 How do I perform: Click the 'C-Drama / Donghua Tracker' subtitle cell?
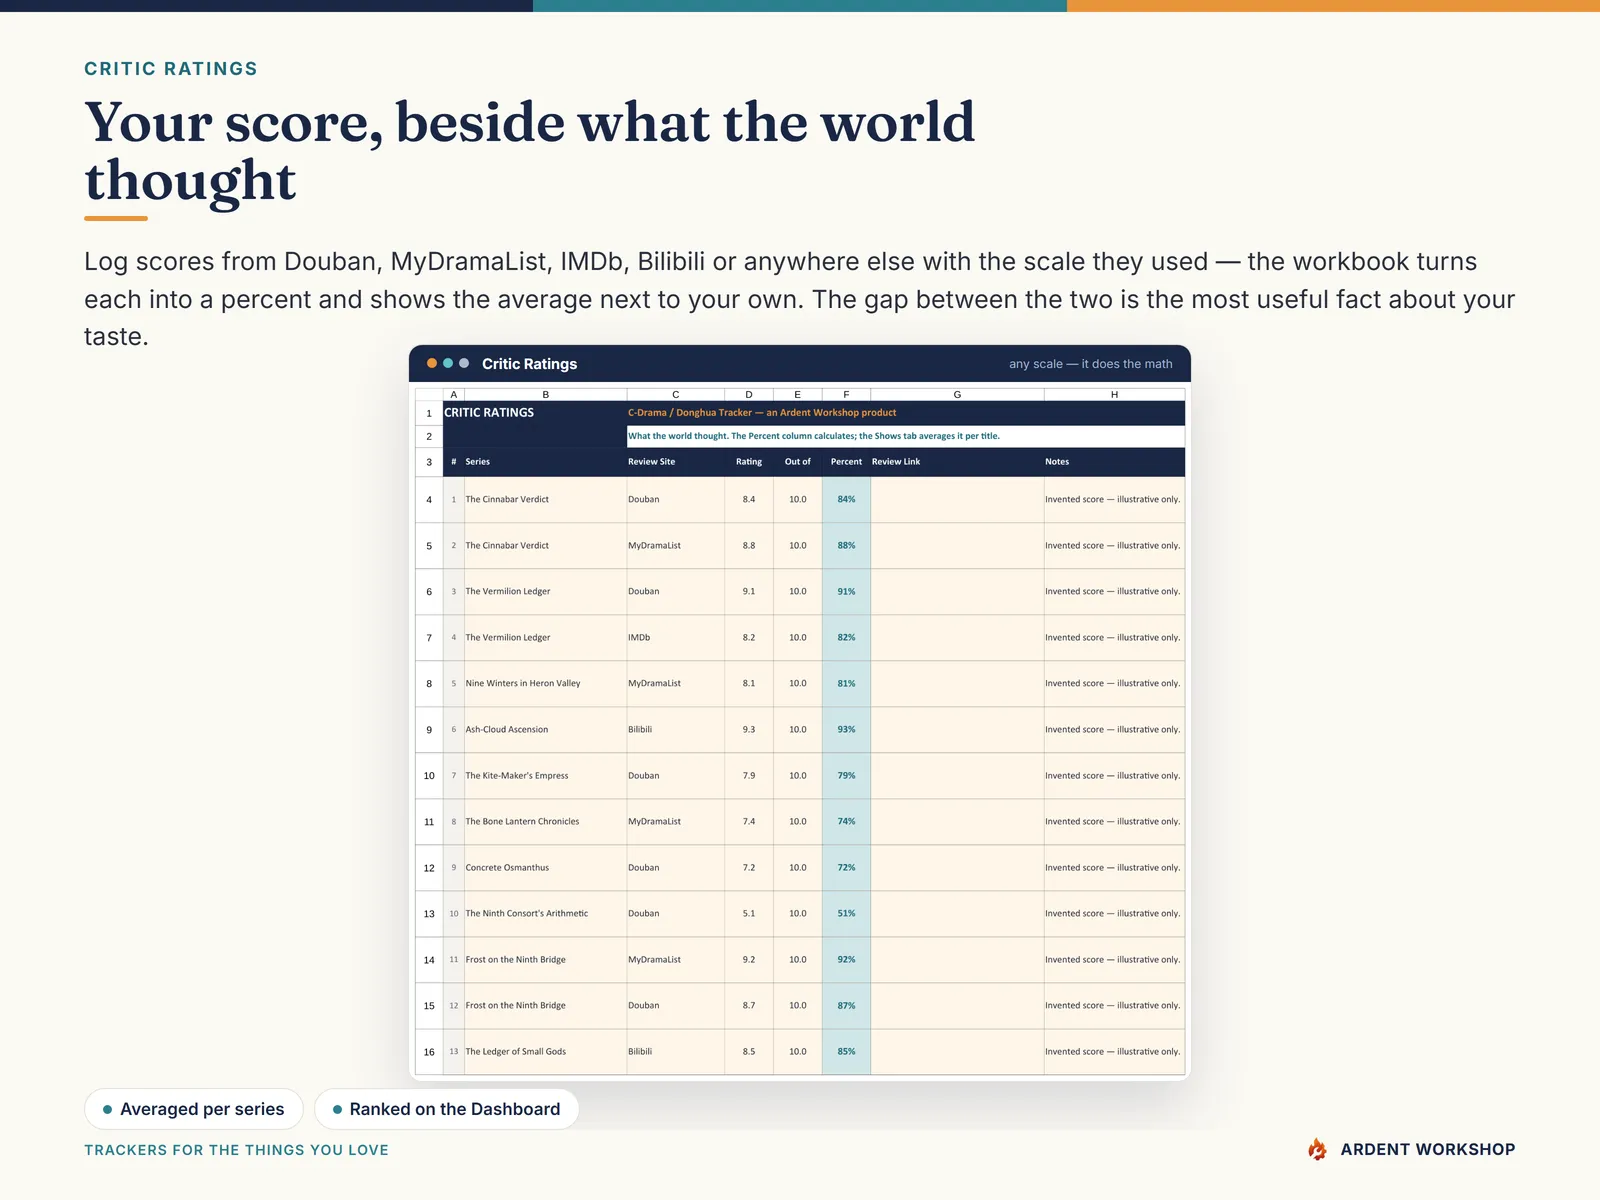[x=906, y=413]
